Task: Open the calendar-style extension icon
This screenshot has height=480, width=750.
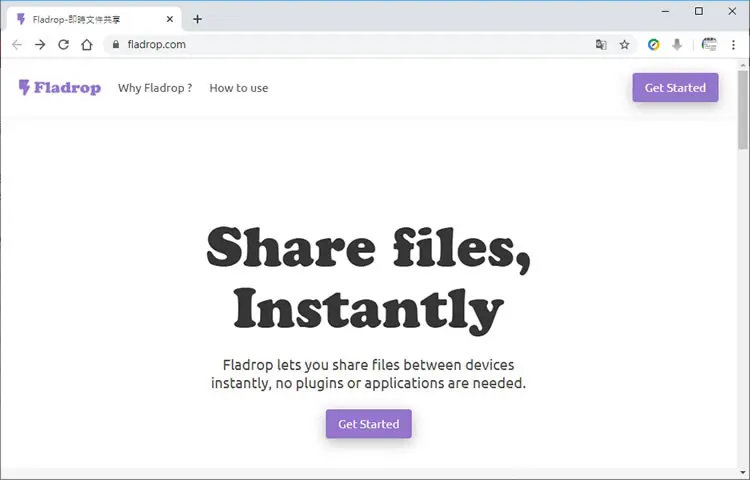Action: [x=709, y=44]
